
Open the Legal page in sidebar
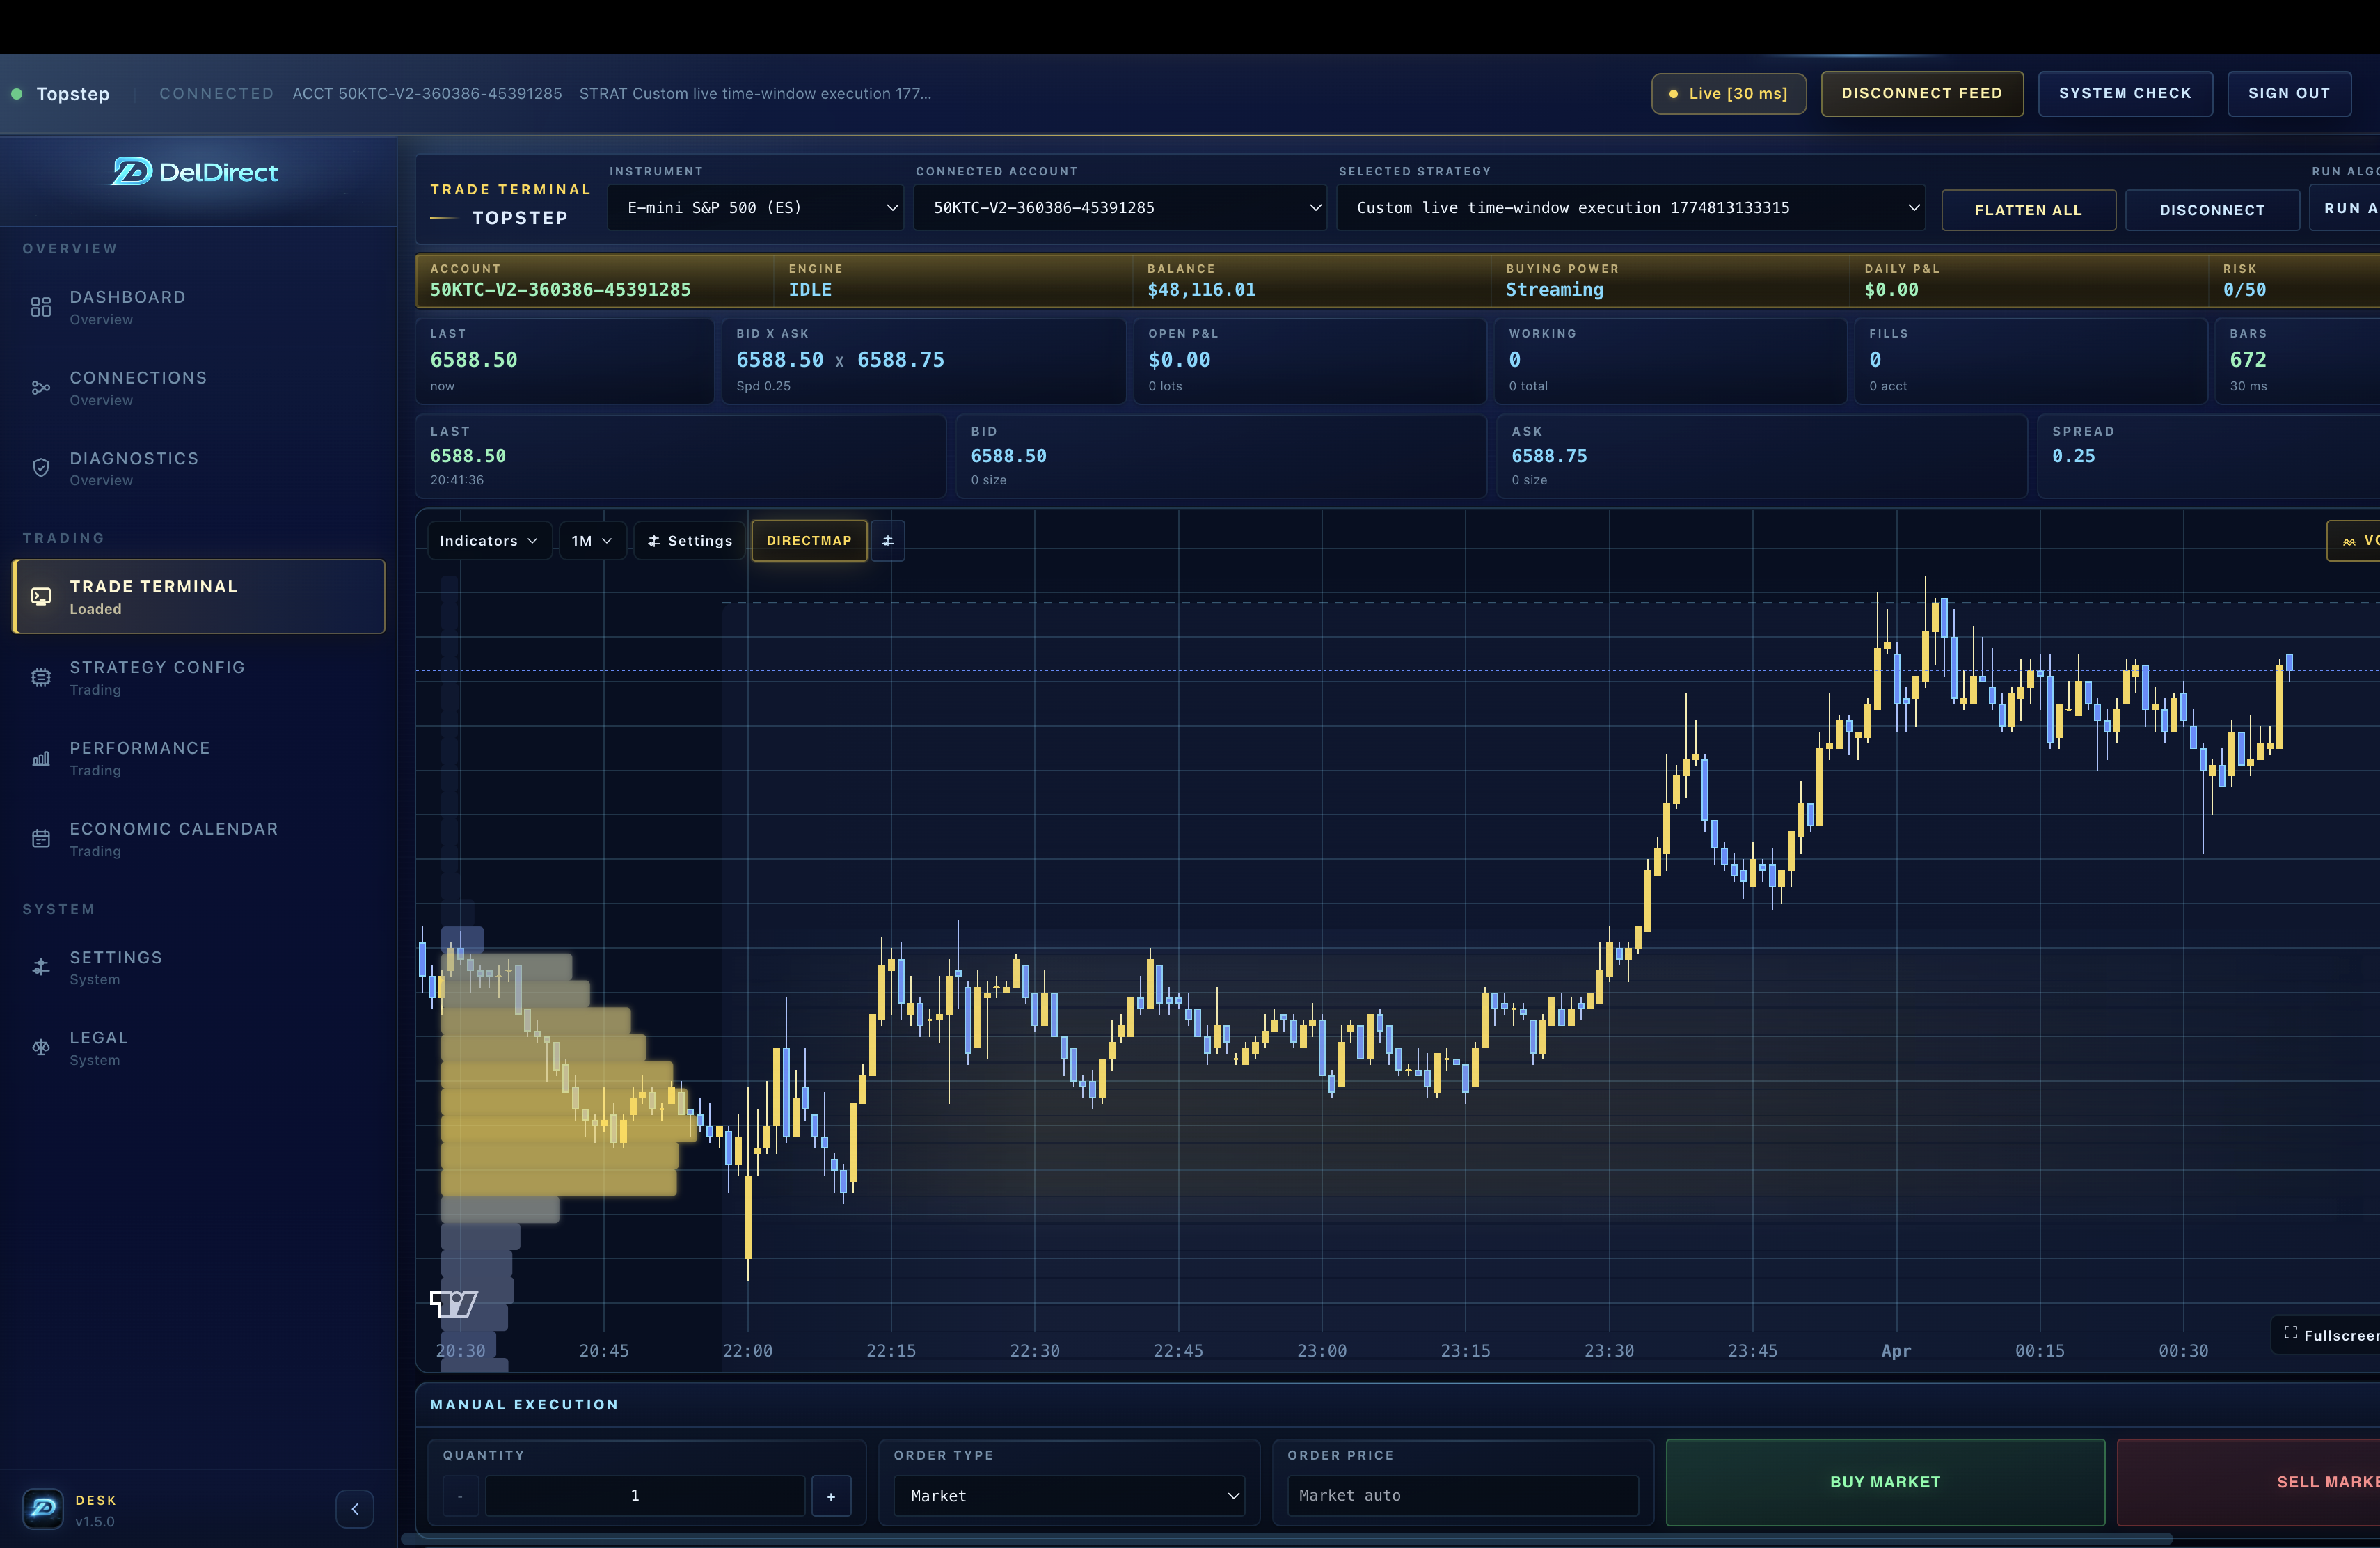pos(40,1048)
